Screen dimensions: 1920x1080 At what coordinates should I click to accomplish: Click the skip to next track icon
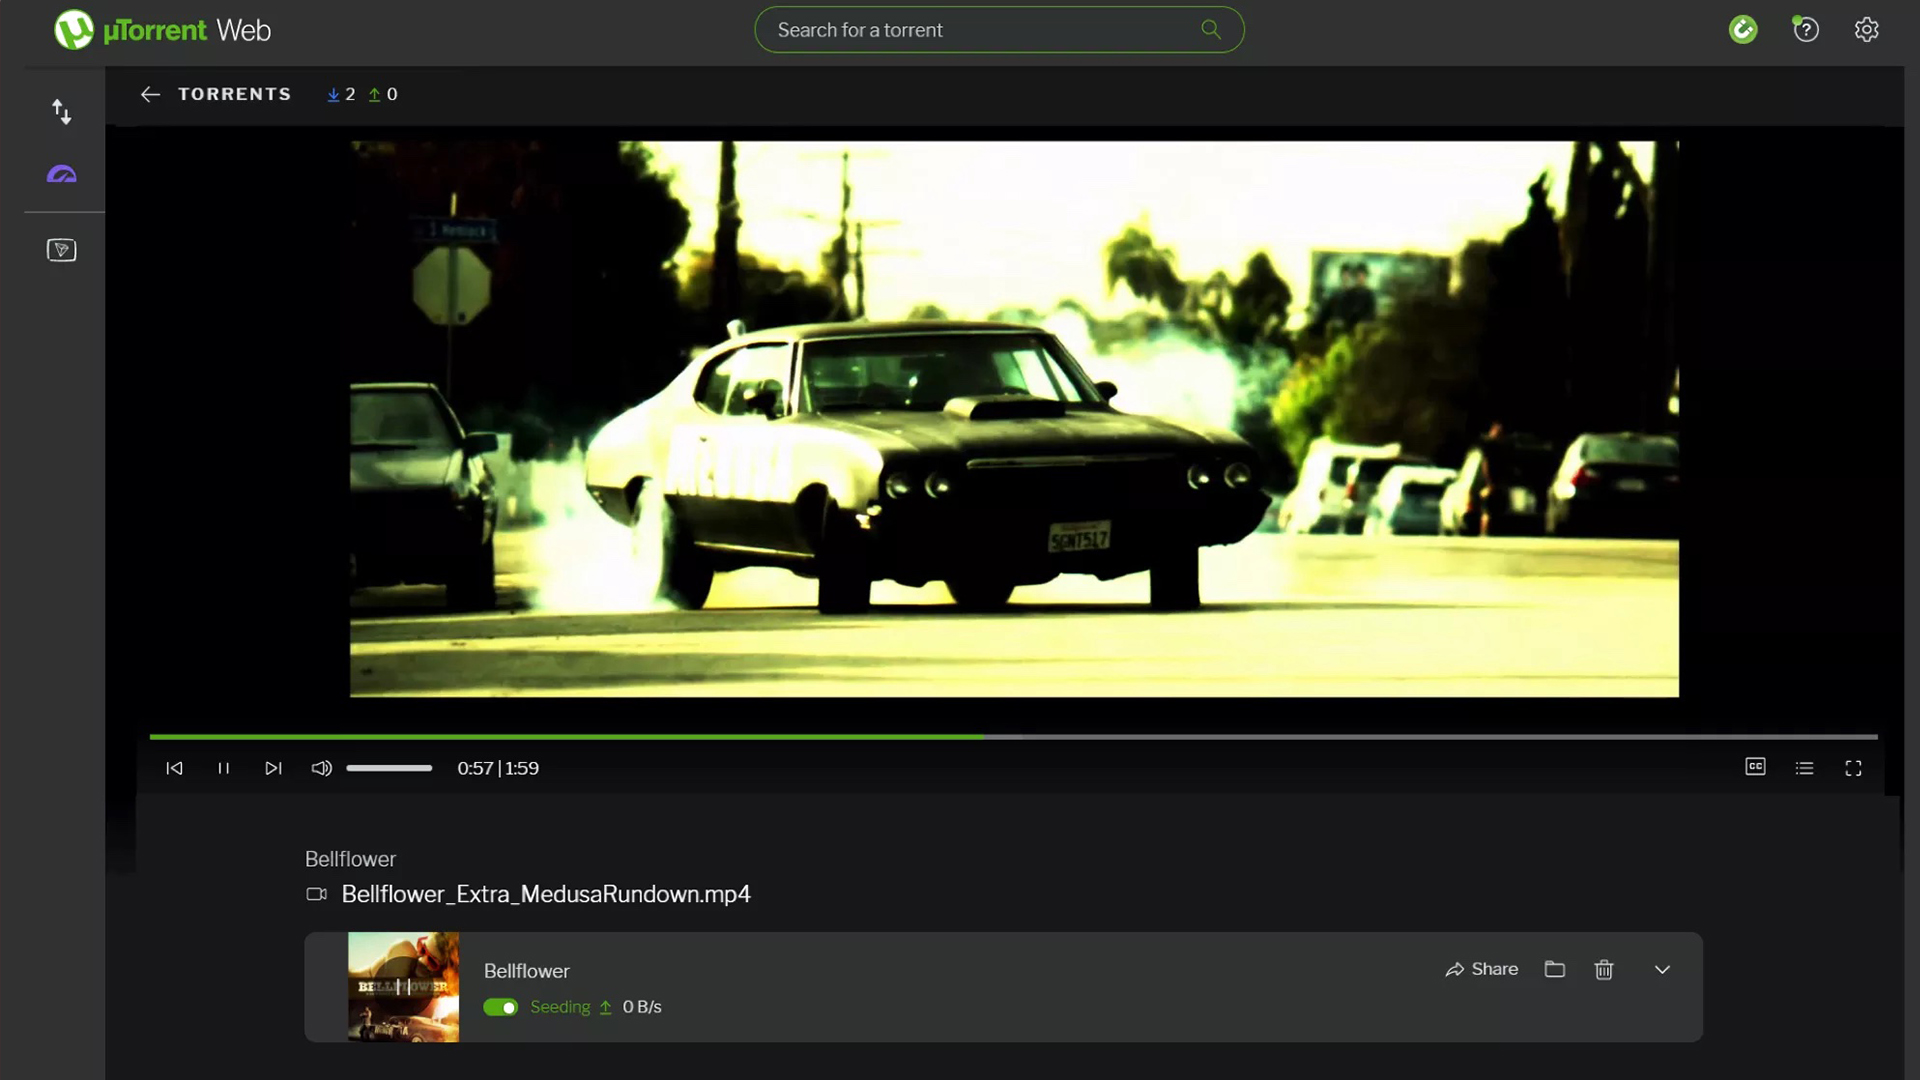pyautogui.click(x=273, y=767)
